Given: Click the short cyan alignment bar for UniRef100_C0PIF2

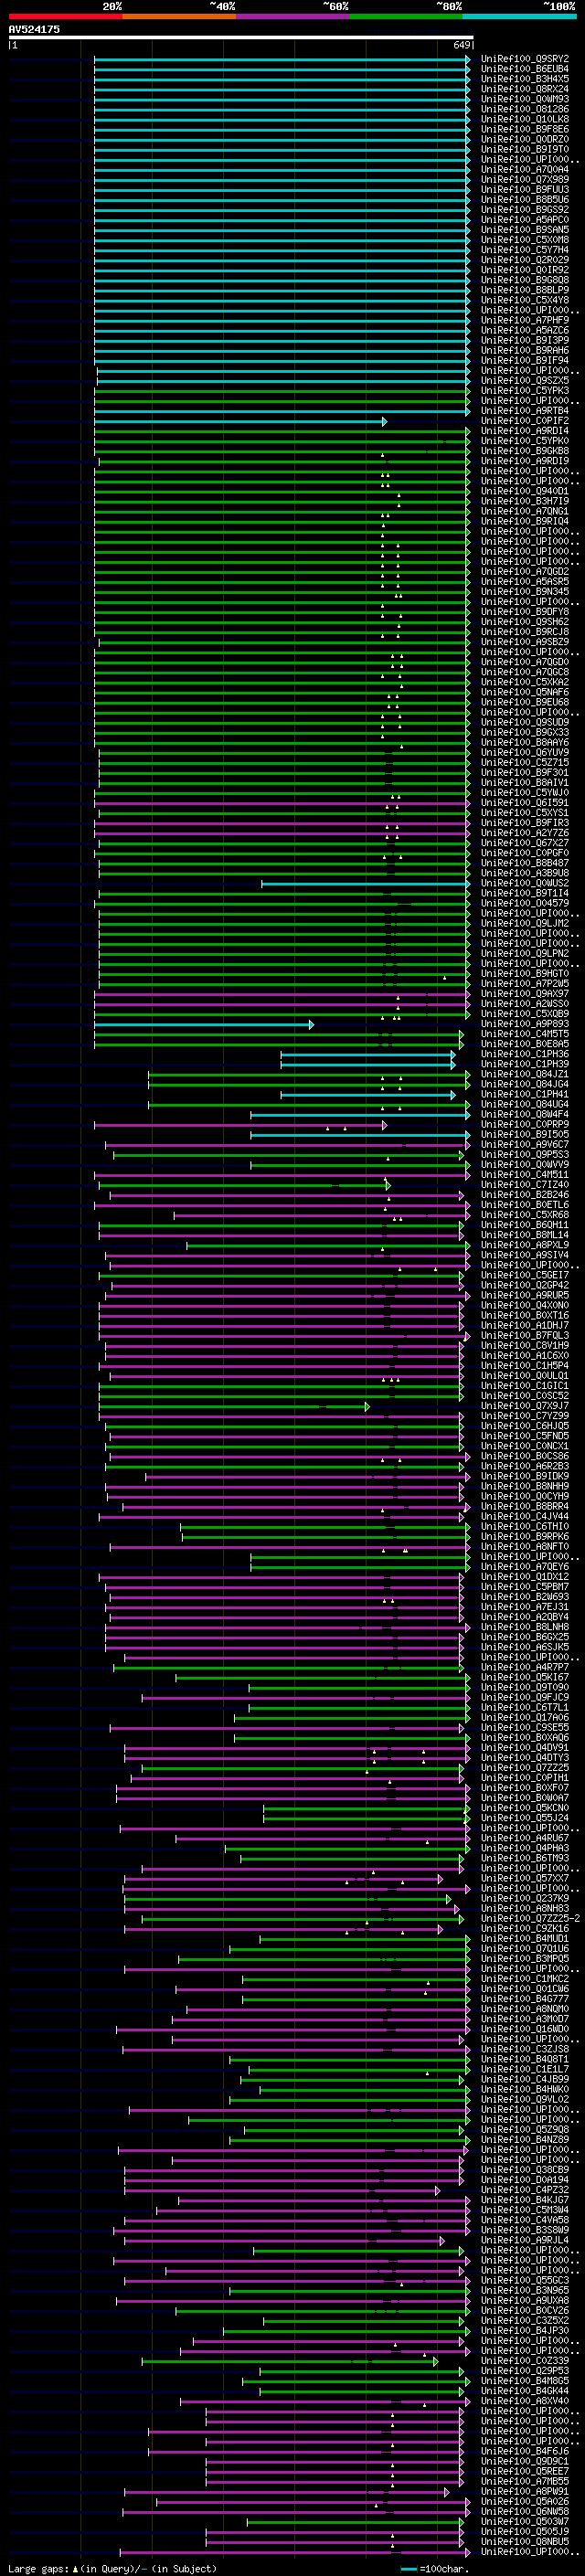Looking at the screenshot, I should [241, 421].
